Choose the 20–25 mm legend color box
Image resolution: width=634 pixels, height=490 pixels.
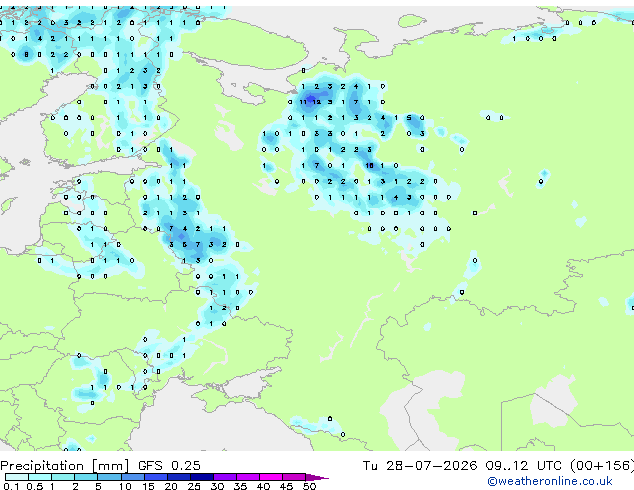178,477
